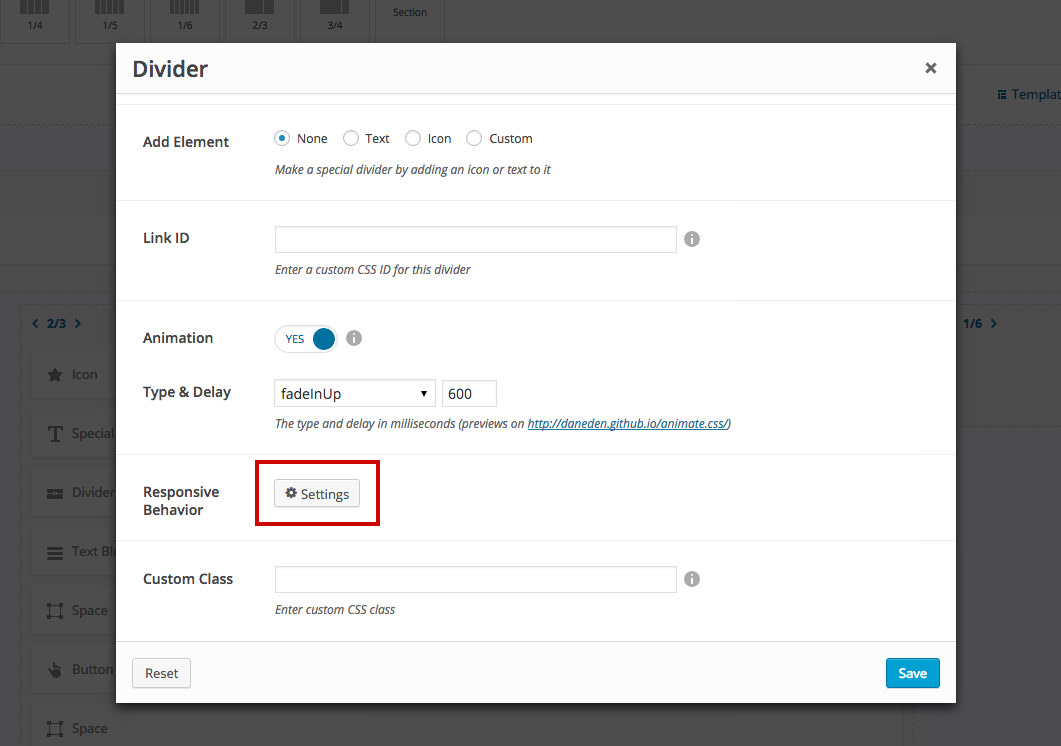Click the Text Block lines icon
The height and width of the screenshot is (746, 1061).
pyautogui.click(x=55, y=552)
